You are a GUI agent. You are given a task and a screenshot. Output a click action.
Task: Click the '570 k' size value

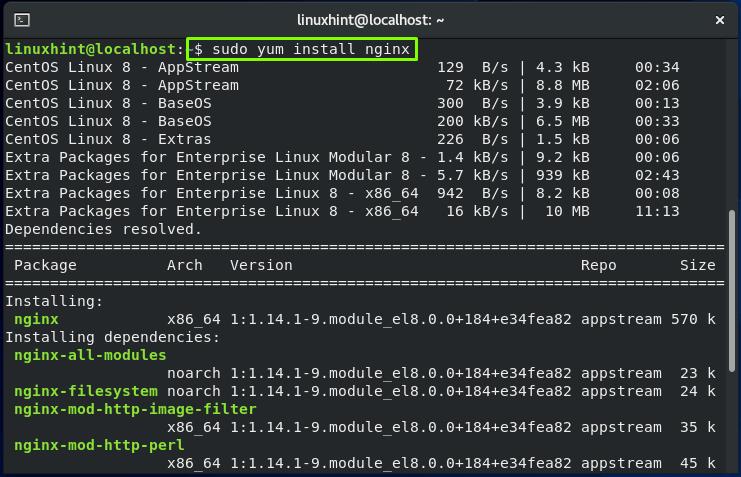693,319
